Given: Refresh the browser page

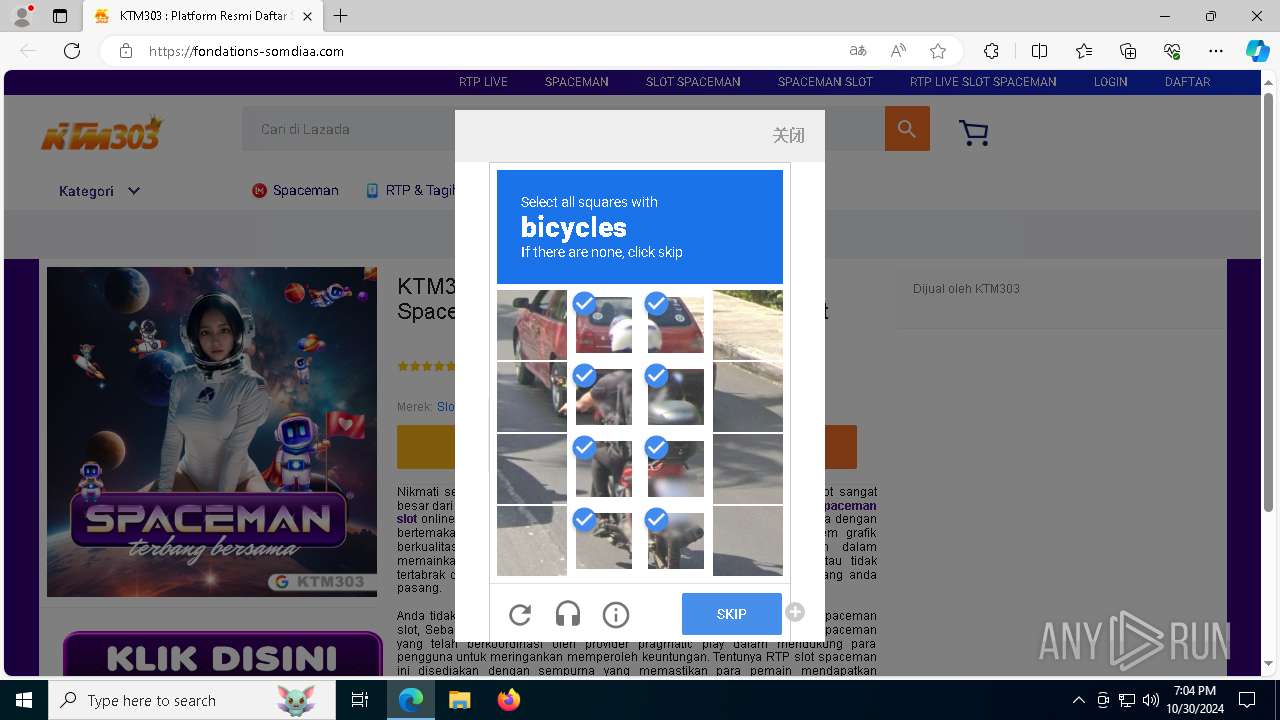Looking at the screenshot, I should [72, 51].
